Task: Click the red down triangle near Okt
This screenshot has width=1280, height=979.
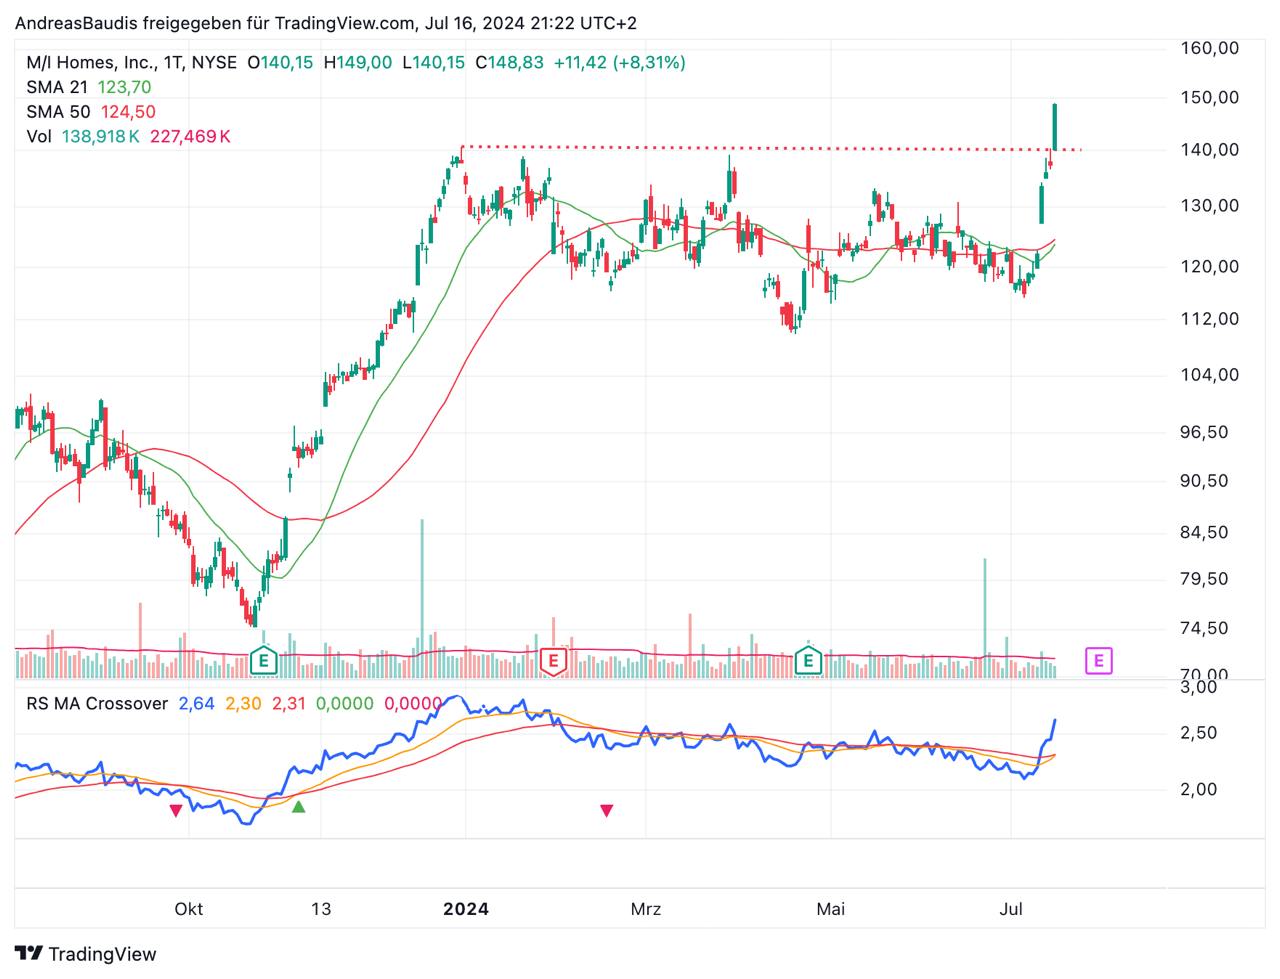Action: coord(176,810)
